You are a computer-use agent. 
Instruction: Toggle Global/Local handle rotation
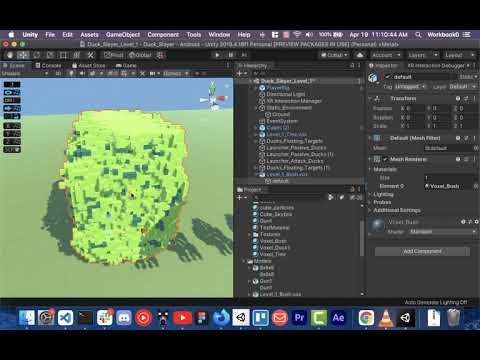coord(140,55)
